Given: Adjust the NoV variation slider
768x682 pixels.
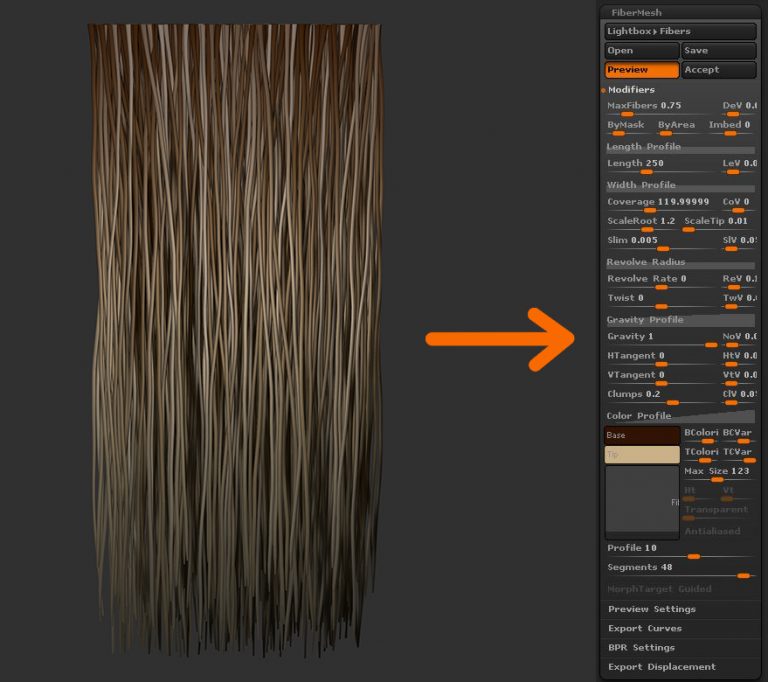Looking at the screenshot, I should click(739, 340).
